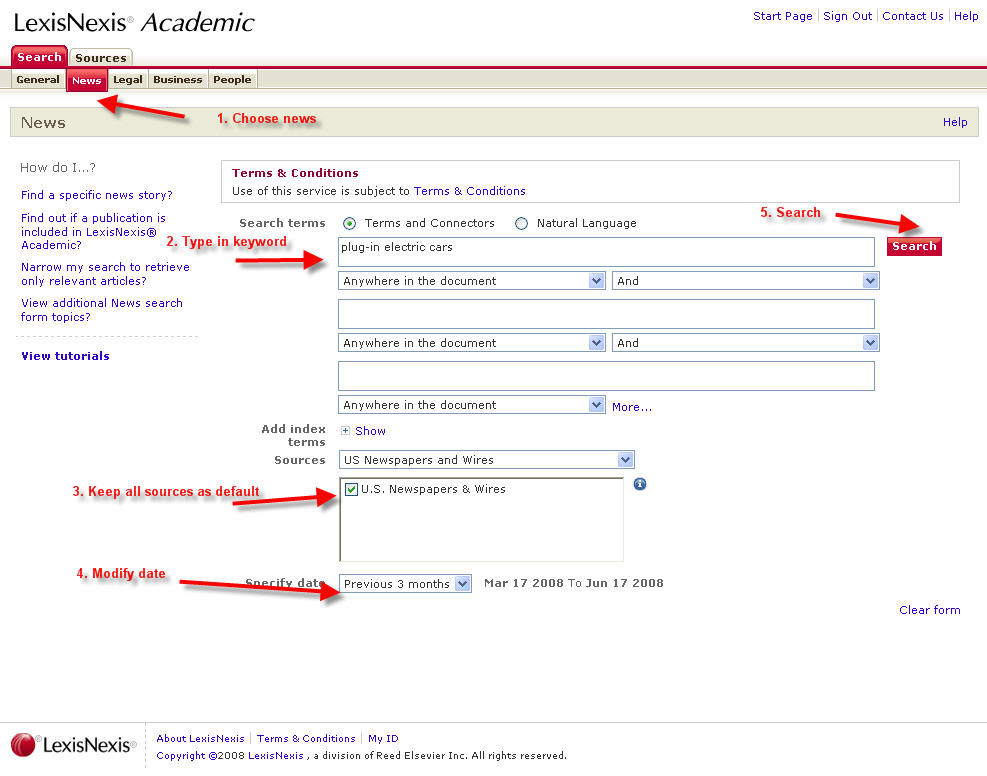
Task: Open the Legal sub-tab
Action: point(128,80)
